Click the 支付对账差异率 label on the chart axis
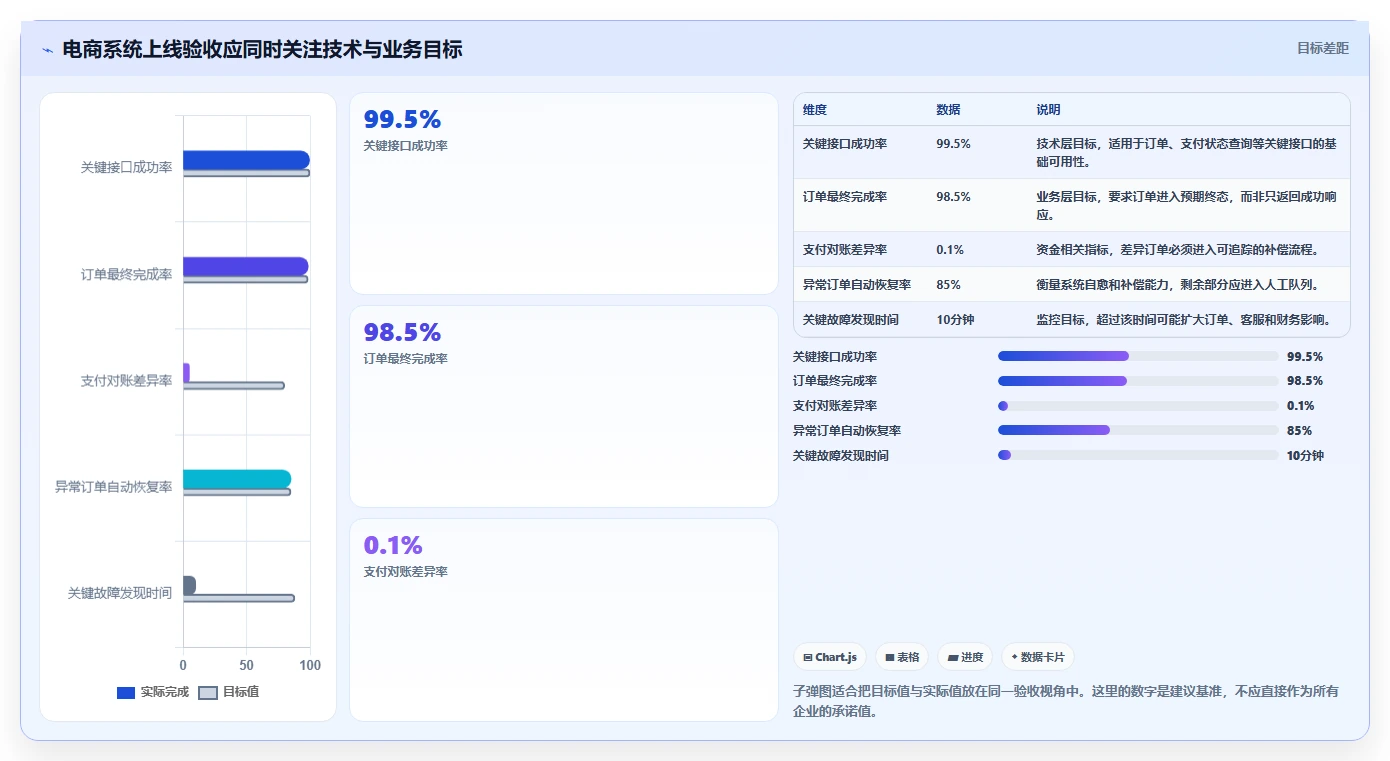The image size is (1390, 761). [126, 381]
